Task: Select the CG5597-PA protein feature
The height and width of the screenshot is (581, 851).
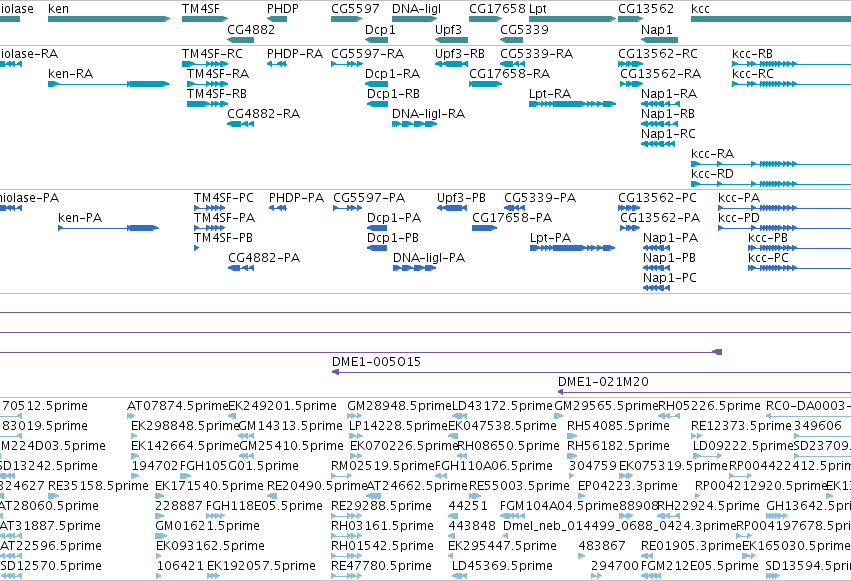Action: pos(347,208)
